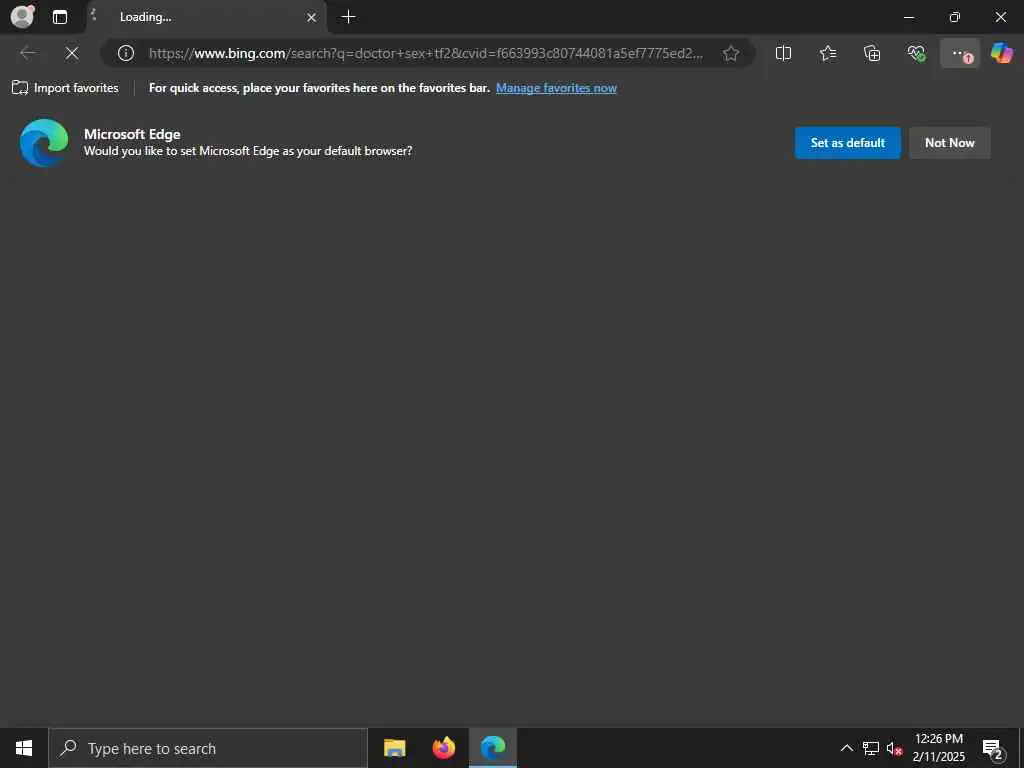The image size is (1024, 768).
Task: Click Import favorites
Action: (65, 88)
